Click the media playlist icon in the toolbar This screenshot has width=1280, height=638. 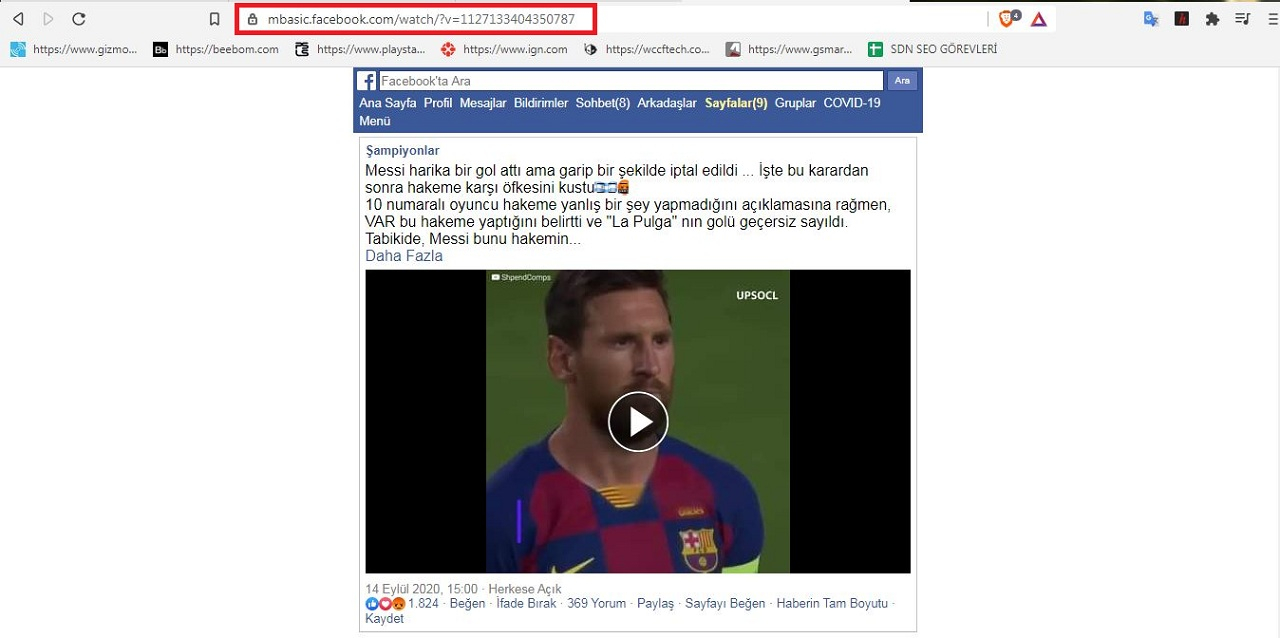1243,18
